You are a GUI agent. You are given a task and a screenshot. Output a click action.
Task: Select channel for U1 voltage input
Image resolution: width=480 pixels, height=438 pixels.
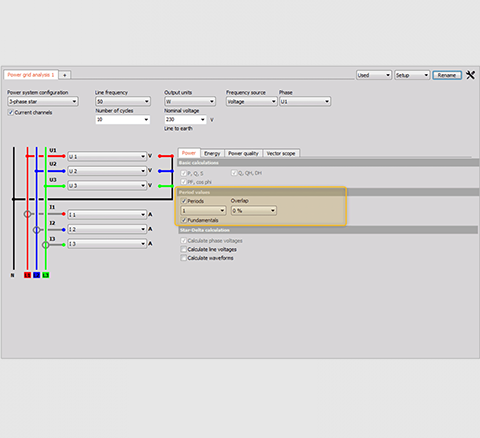(107, 156)
